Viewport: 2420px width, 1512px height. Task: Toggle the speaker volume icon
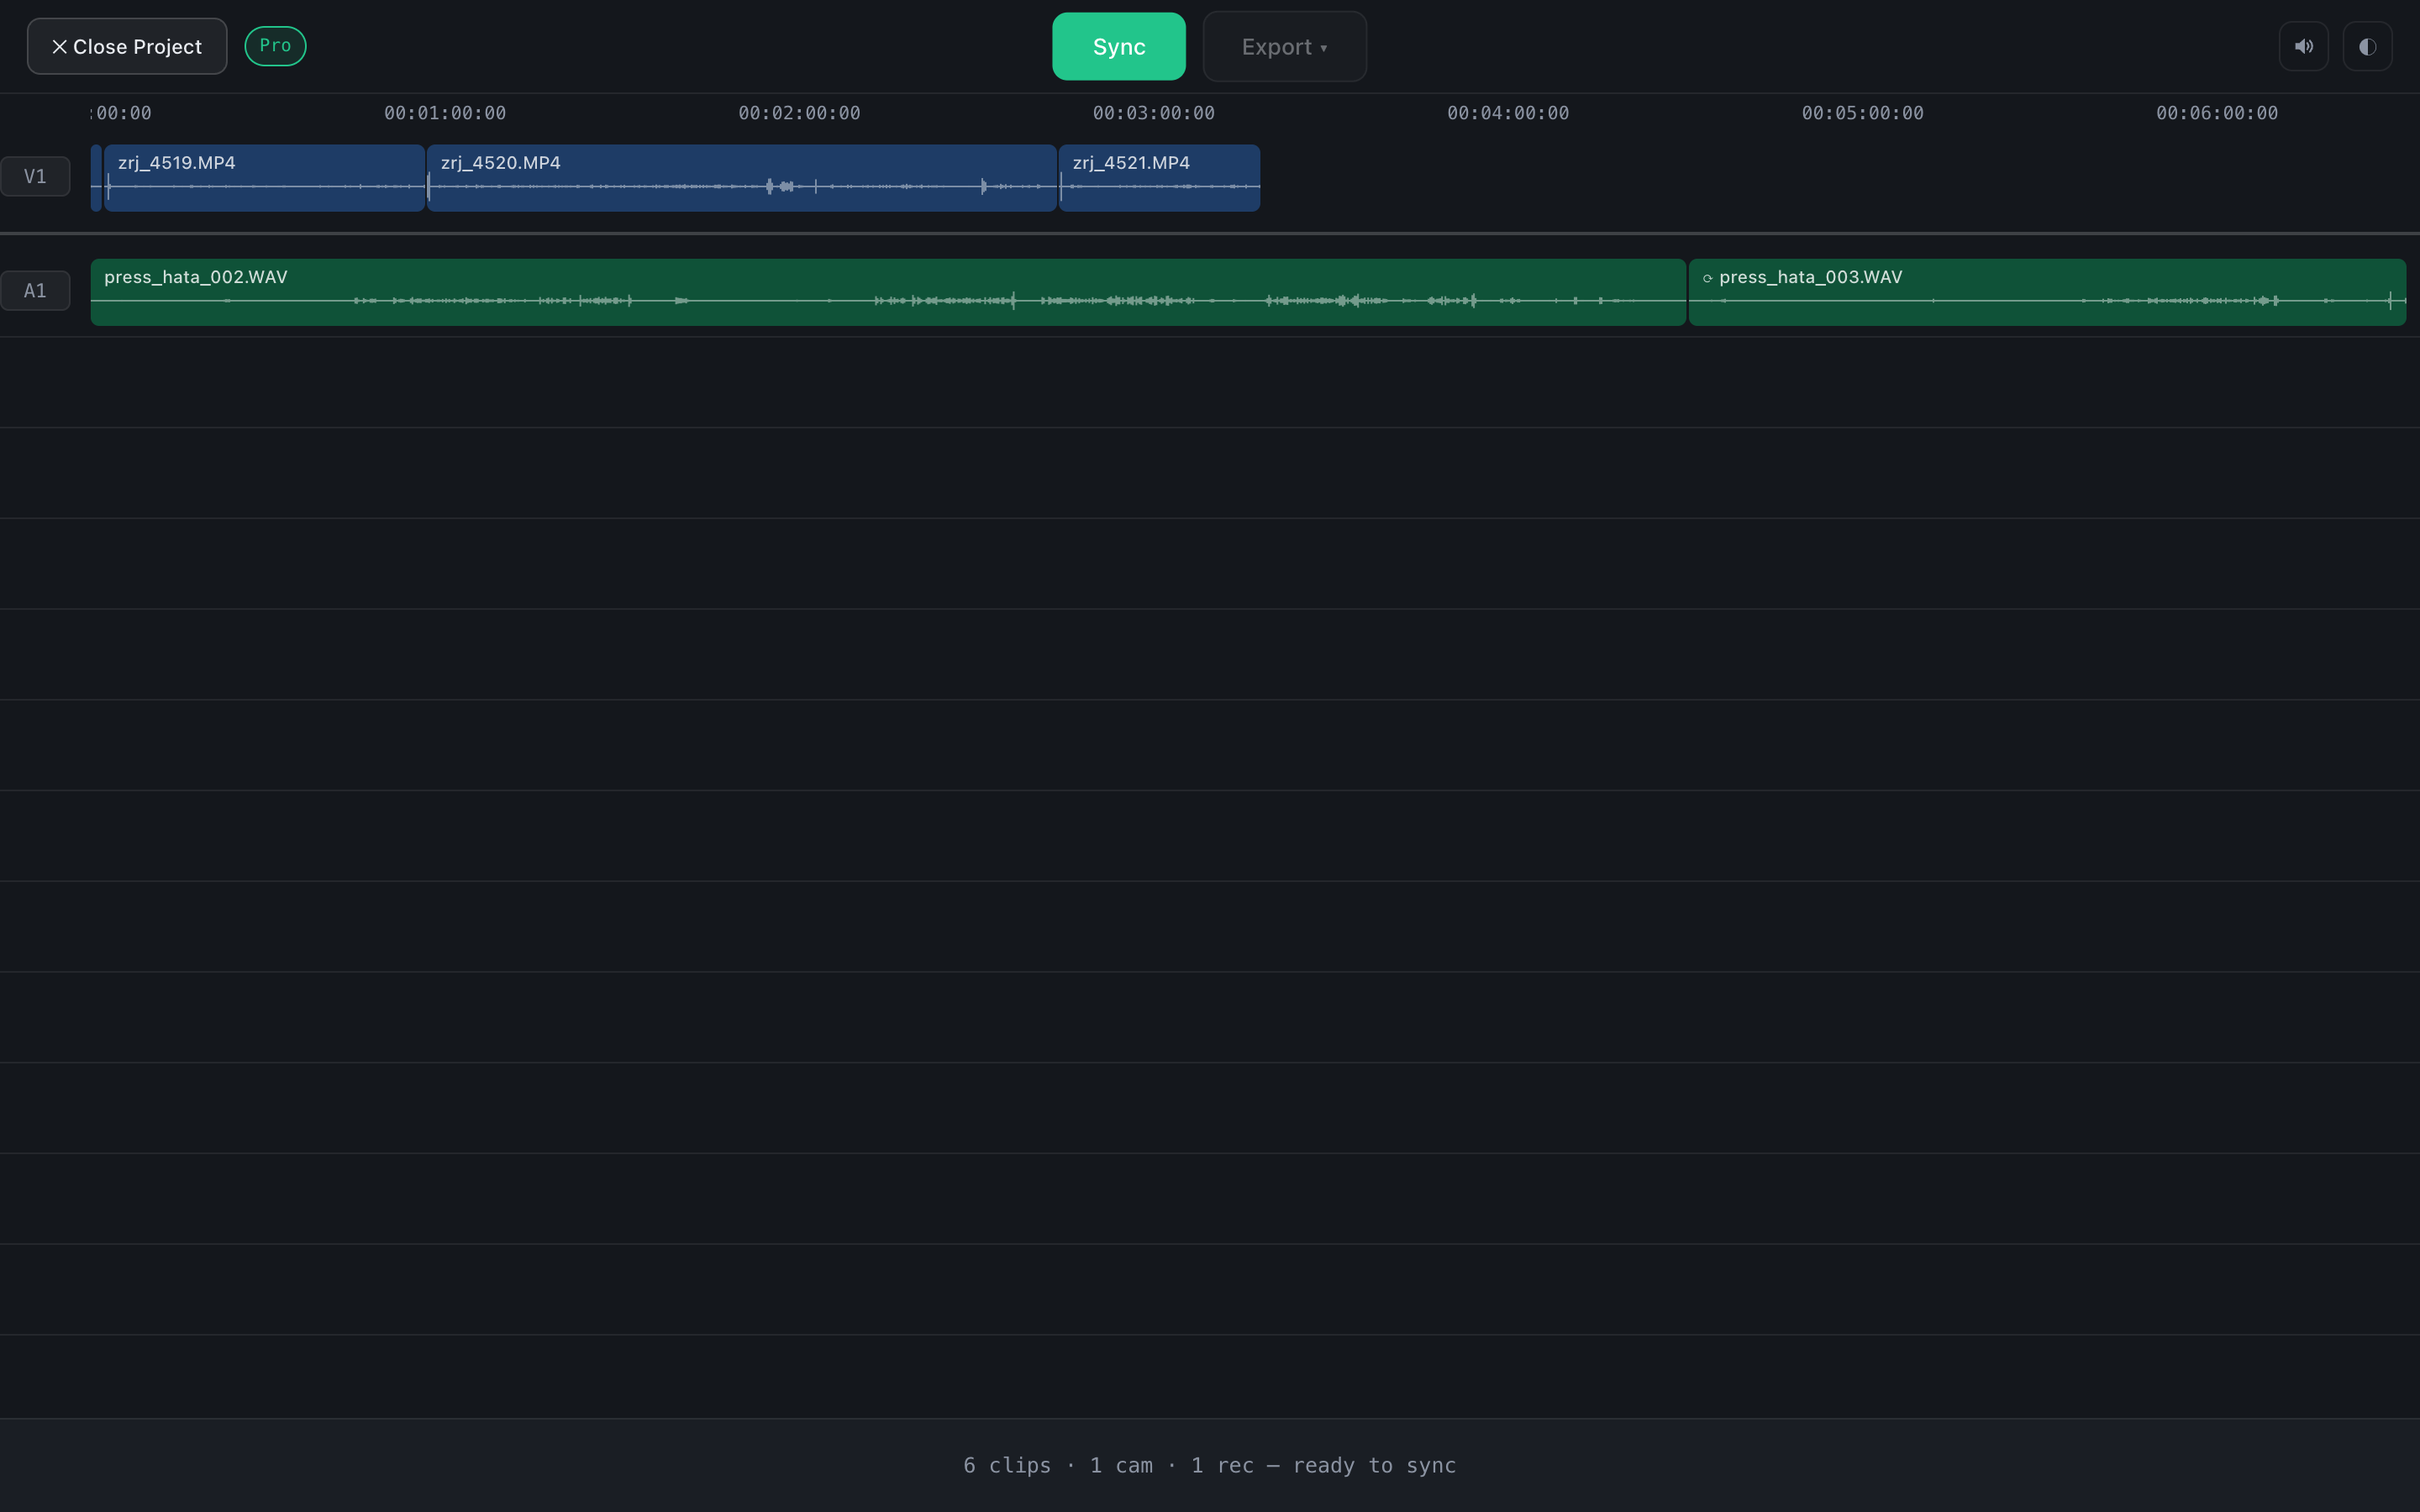(2303, 46)
